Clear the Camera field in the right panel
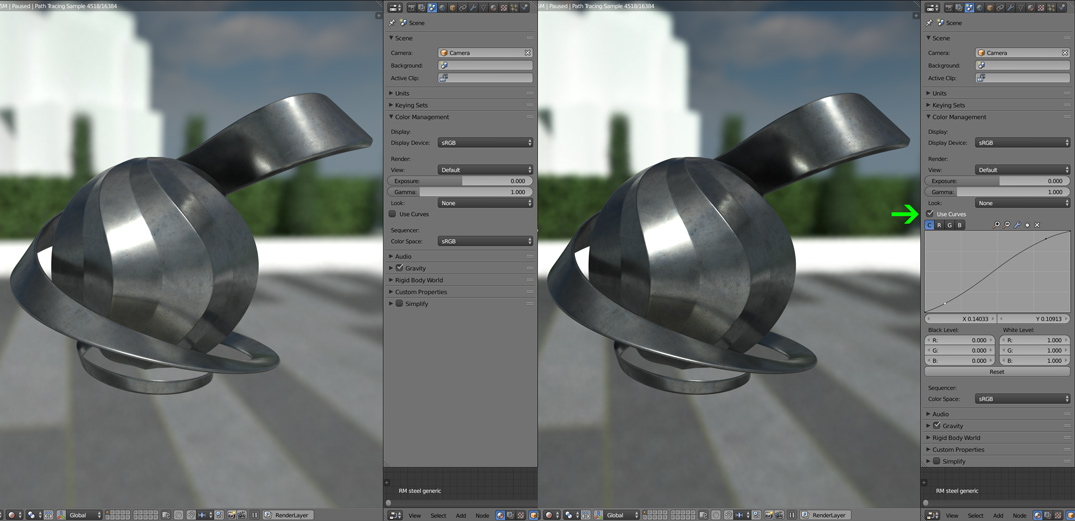Image resolution: width=1075 pixels, height=521 pixels. (1065, 53)
